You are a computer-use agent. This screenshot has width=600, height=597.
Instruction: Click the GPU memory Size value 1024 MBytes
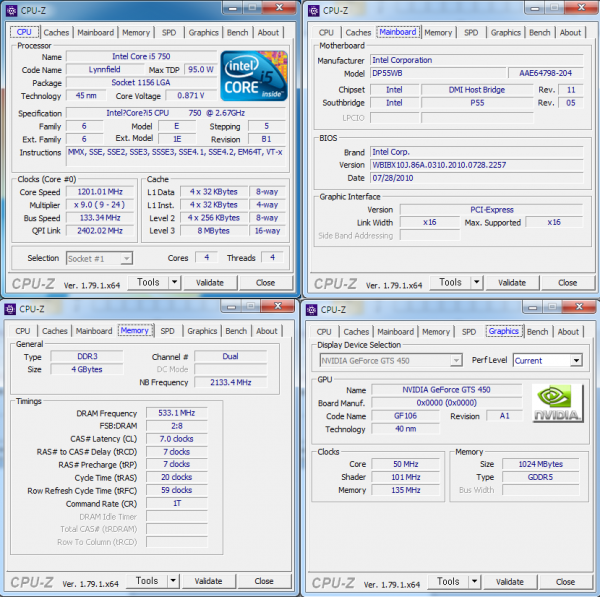(540, 464)
